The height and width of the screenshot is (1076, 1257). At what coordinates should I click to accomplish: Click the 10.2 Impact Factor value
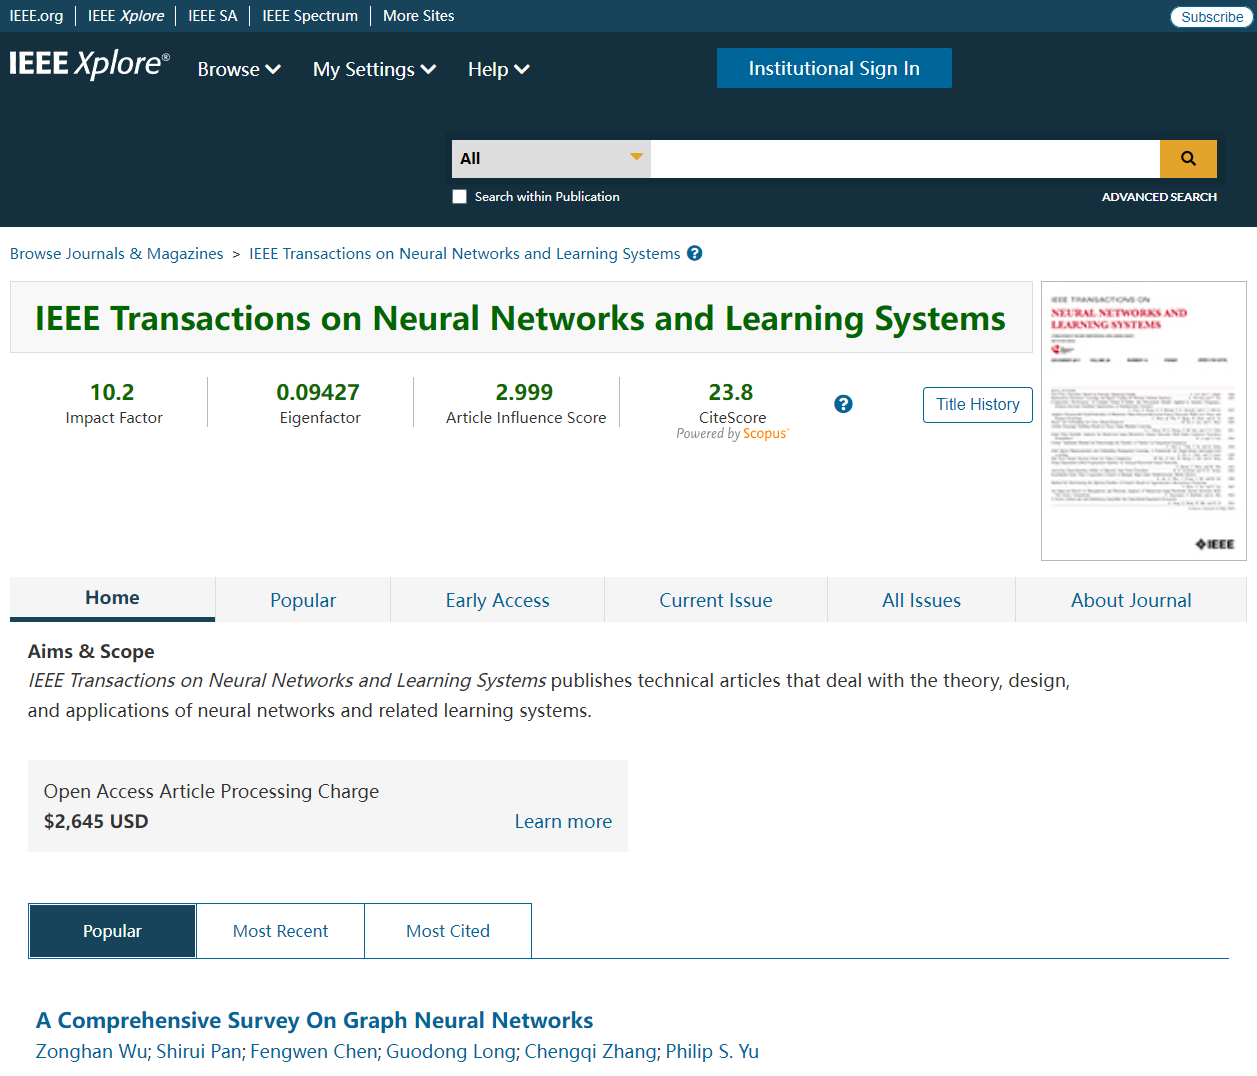coord(112,392)
